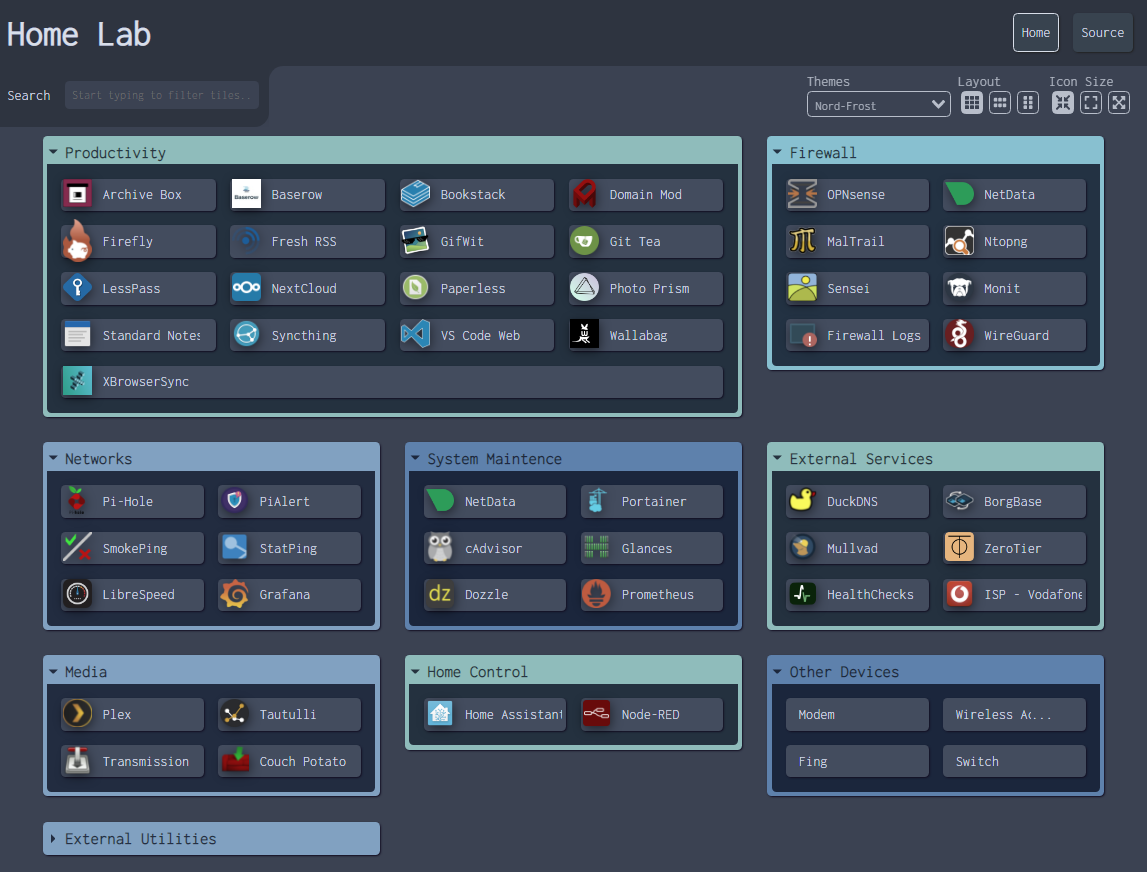Open the Modem device link
This screenshot has height=872, width=1147.
click(x=857, y=714)
